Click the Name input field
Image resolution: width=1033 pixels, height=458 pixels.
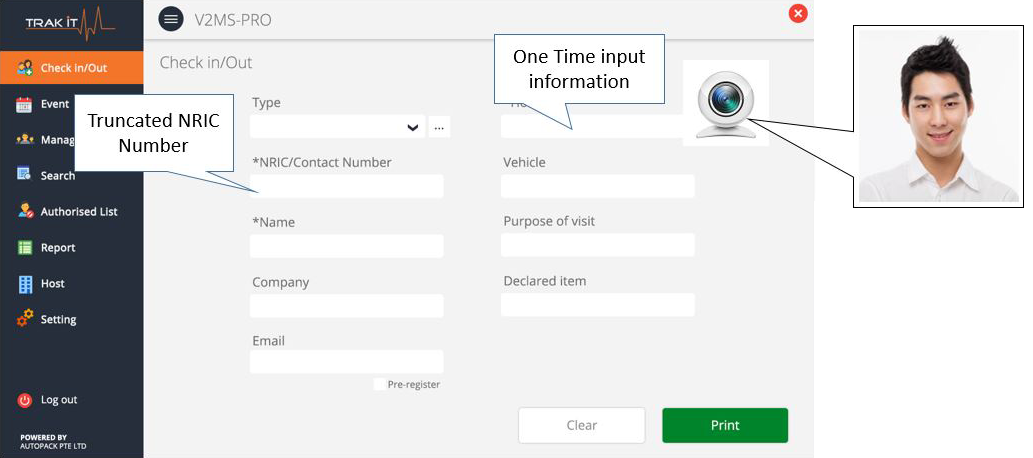pos(346,246)
